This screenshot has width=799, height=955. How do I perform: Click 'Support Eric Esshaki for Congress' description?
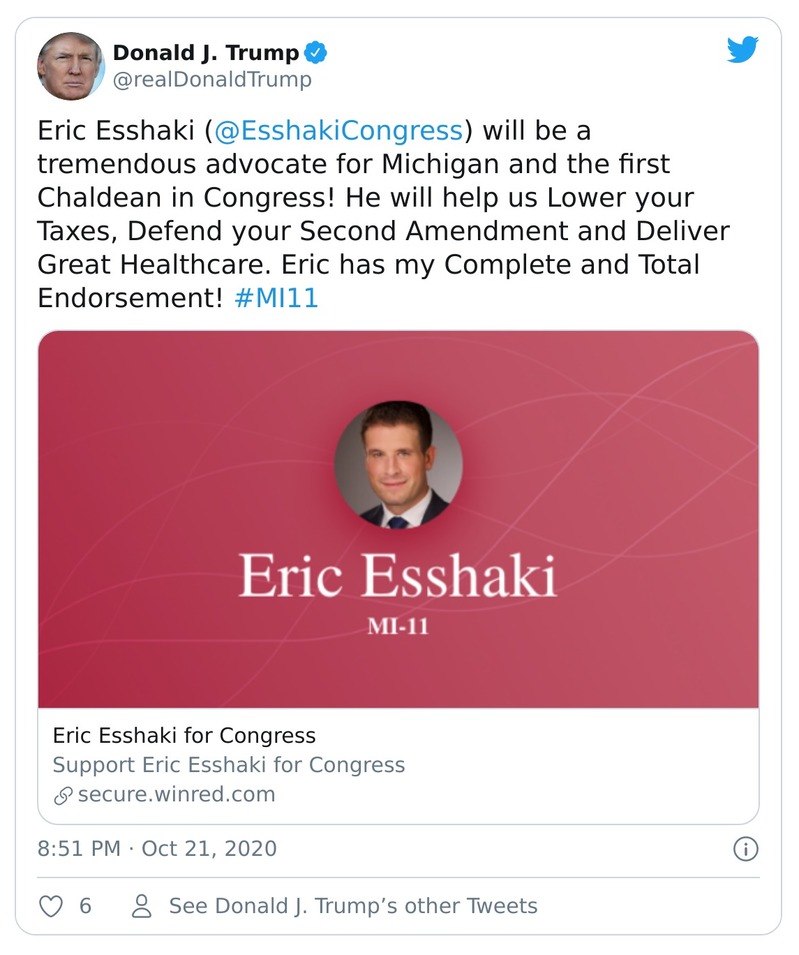(x=229, y=765)
